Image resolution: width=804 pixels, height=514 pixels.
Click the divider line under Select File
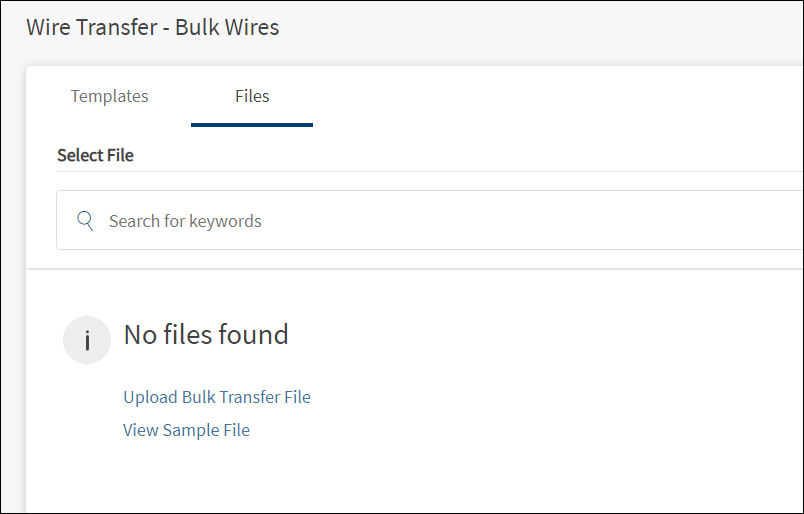(400, 172)
